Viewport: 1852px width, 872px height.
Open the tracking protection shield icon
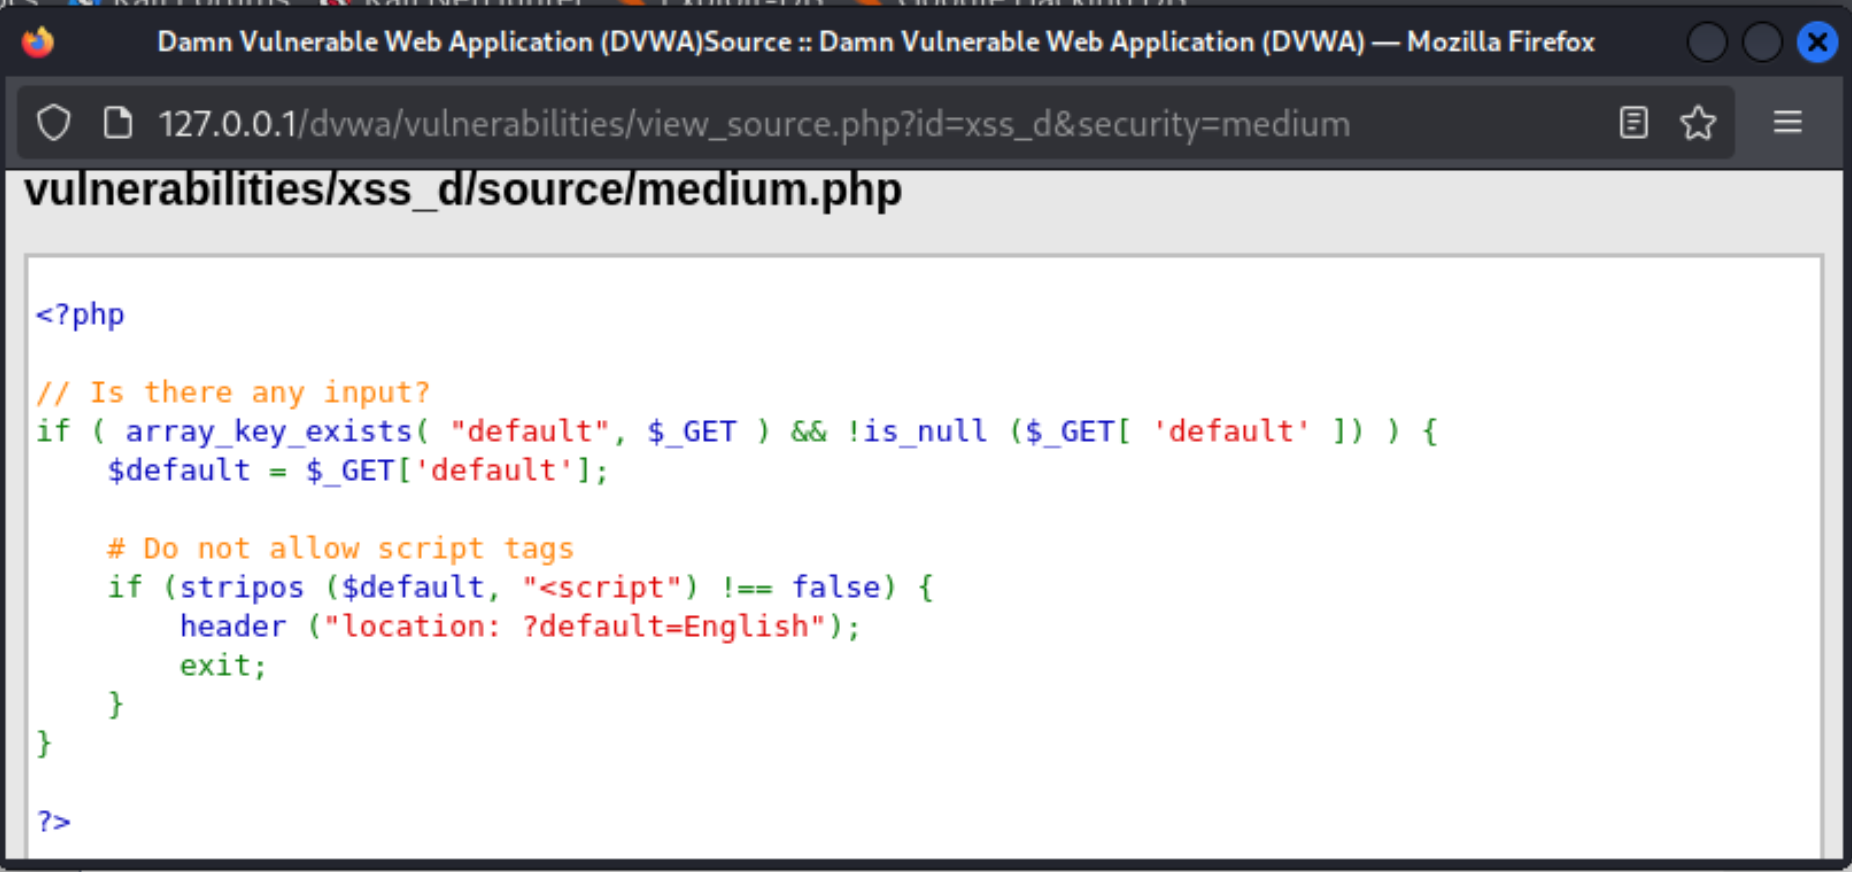54,123
